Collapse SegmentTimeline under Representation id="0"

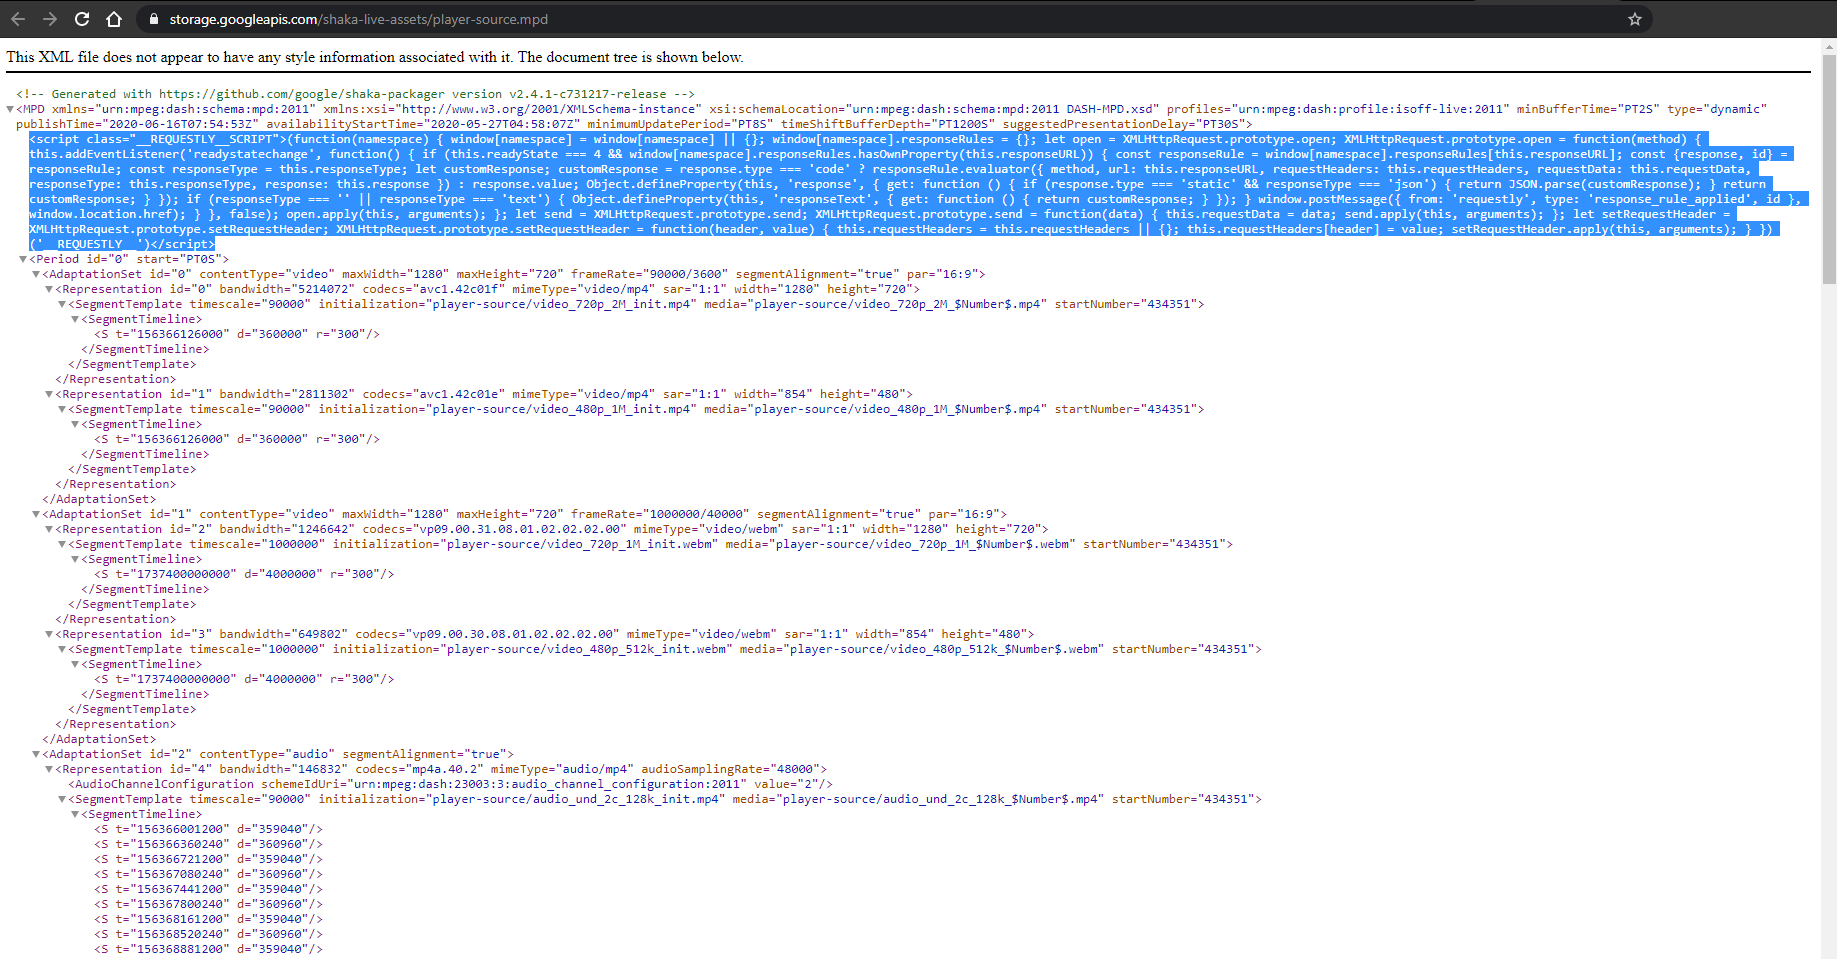77,318
